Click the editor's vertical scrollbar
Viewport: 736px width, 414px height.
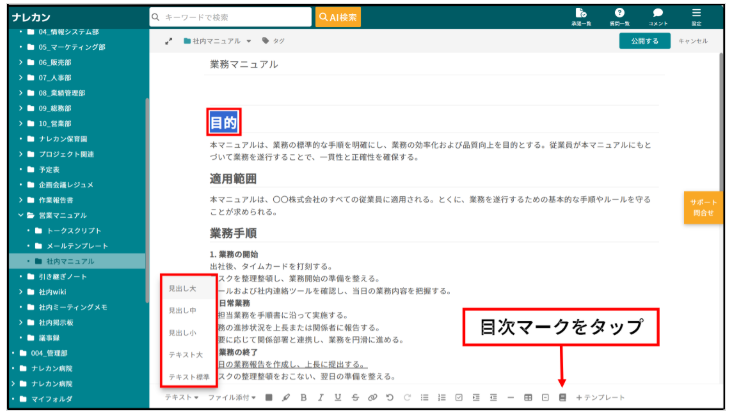[721, 122]
